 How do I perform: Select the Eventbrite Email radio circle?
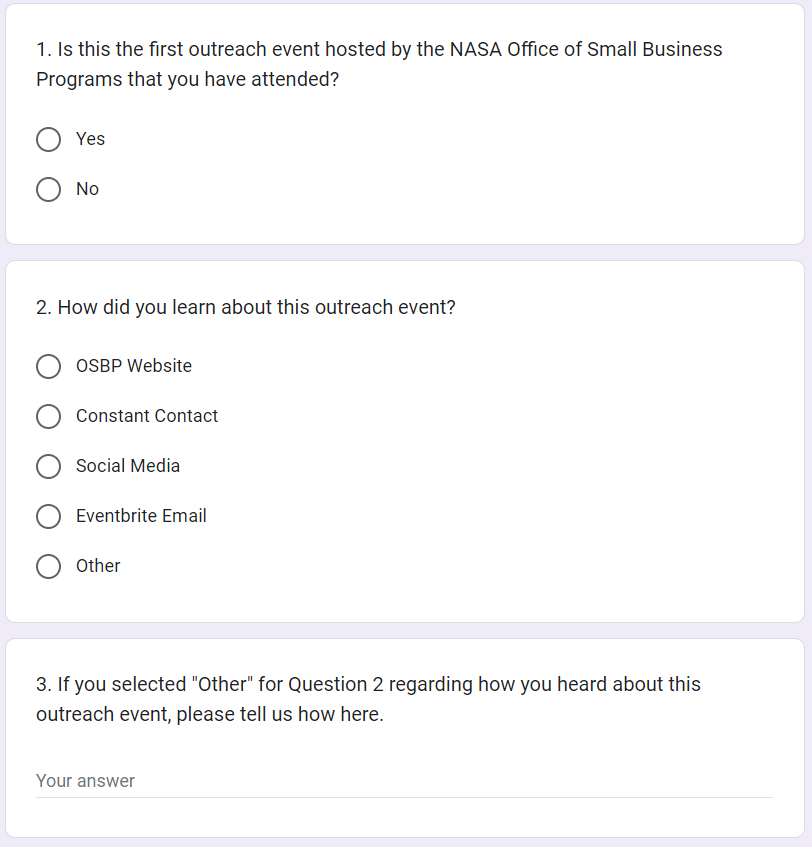(x=49, y=516)
